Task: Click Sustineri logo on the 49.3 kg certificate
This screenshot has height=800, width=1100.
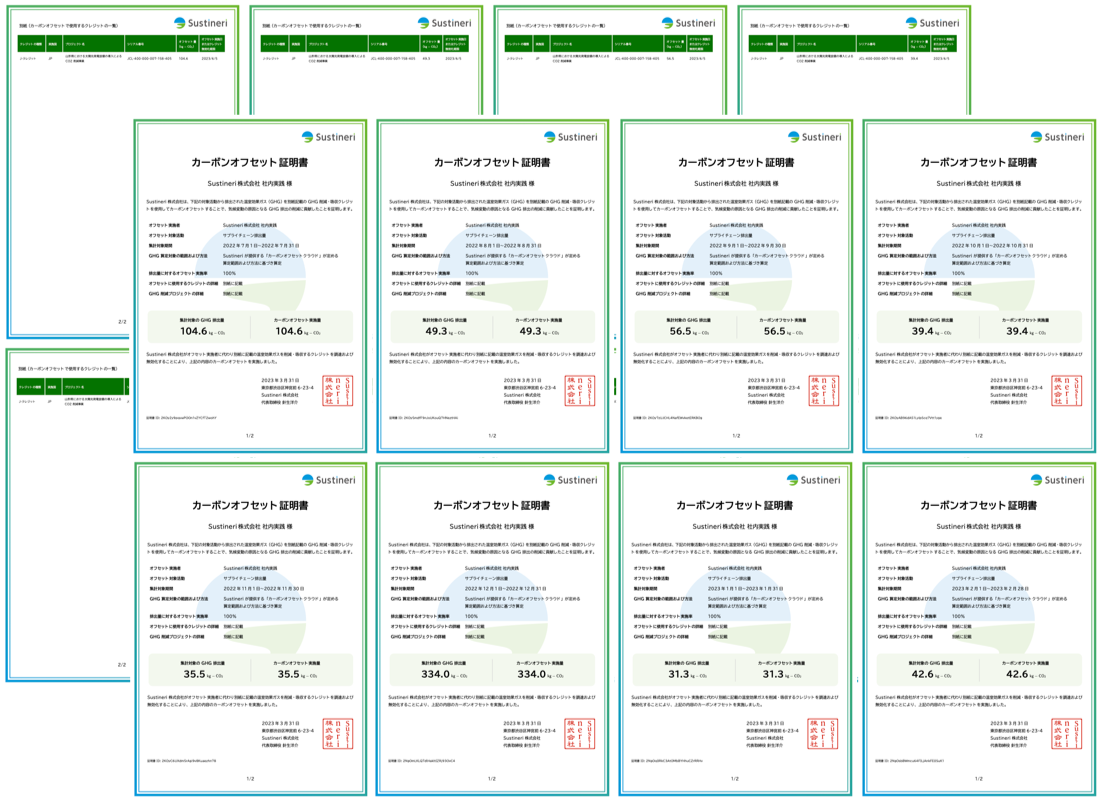Action: click(570, 137)
